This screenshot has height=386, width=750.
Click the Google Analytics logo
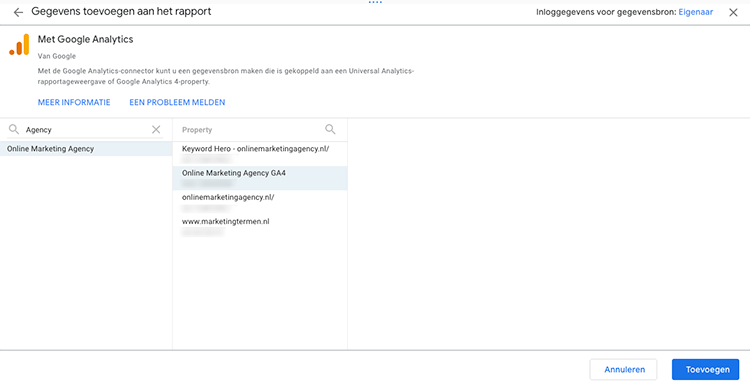click(20, 44)
